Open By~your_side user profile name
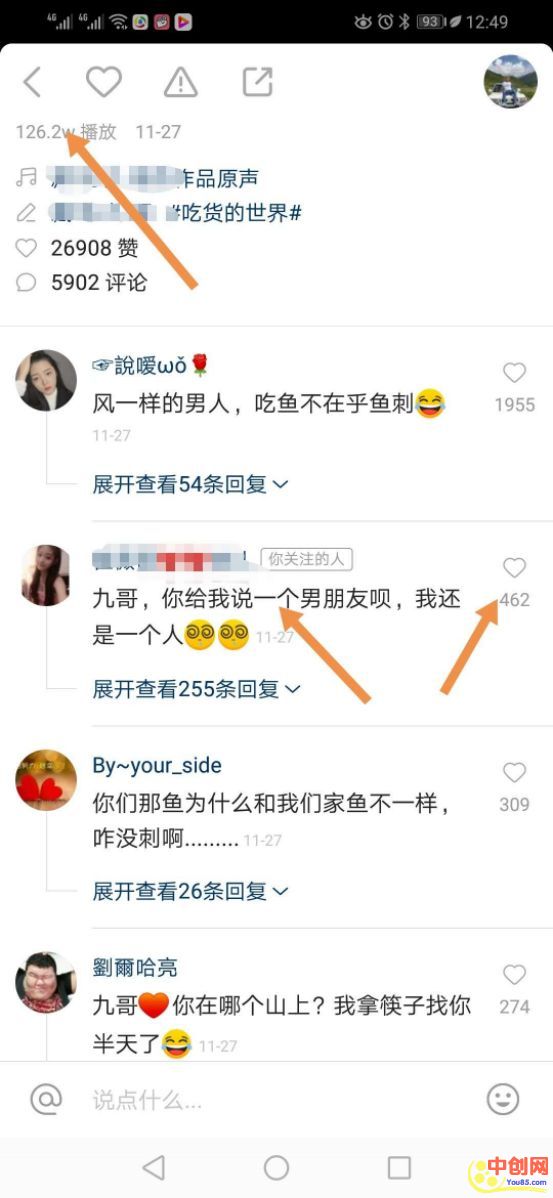Screen dimensions: 553x1198 157,766
